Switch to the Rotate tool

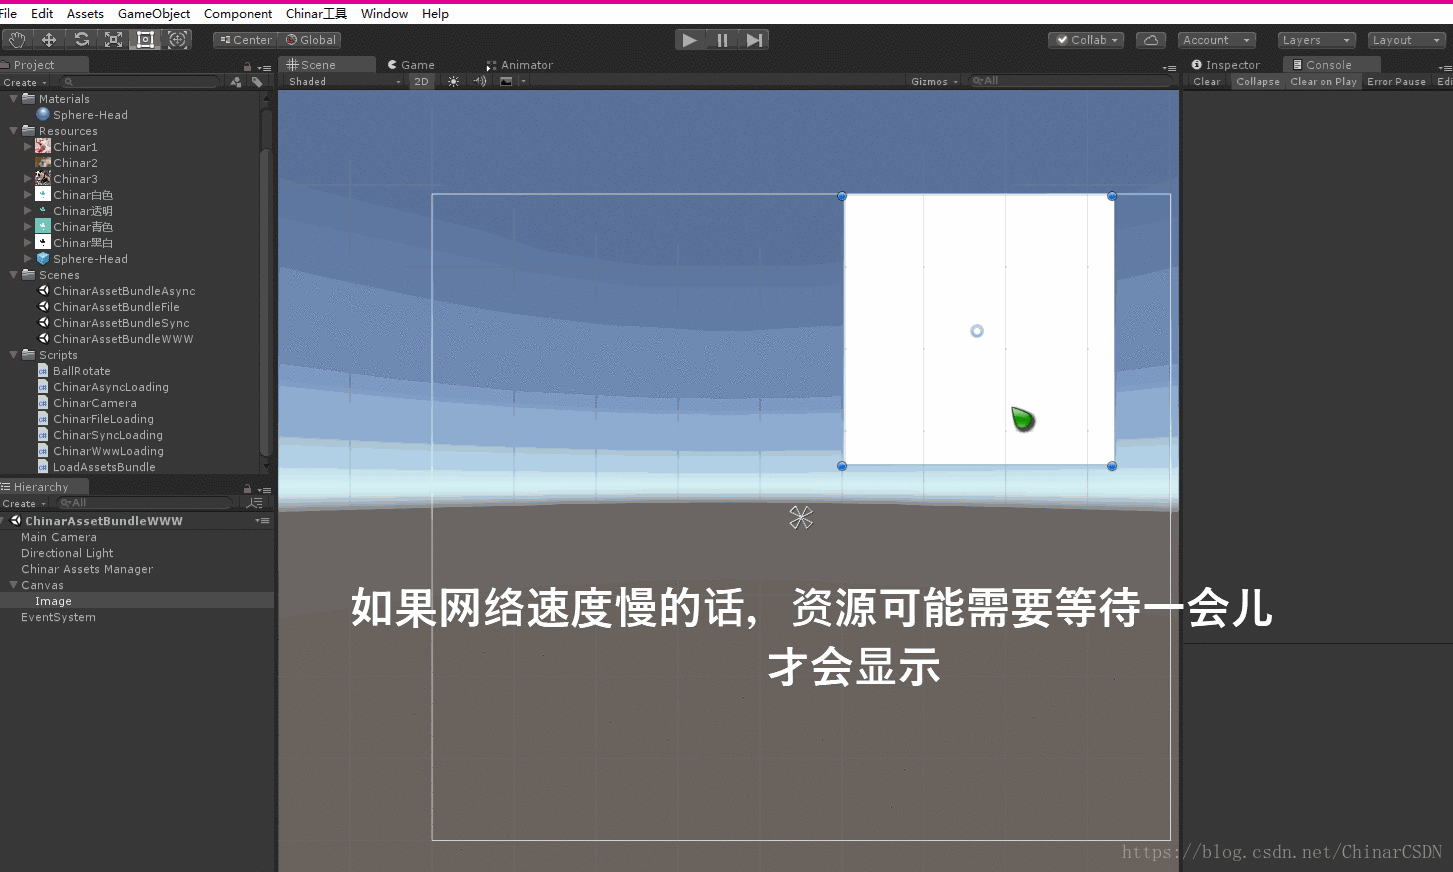click(81, 39)
